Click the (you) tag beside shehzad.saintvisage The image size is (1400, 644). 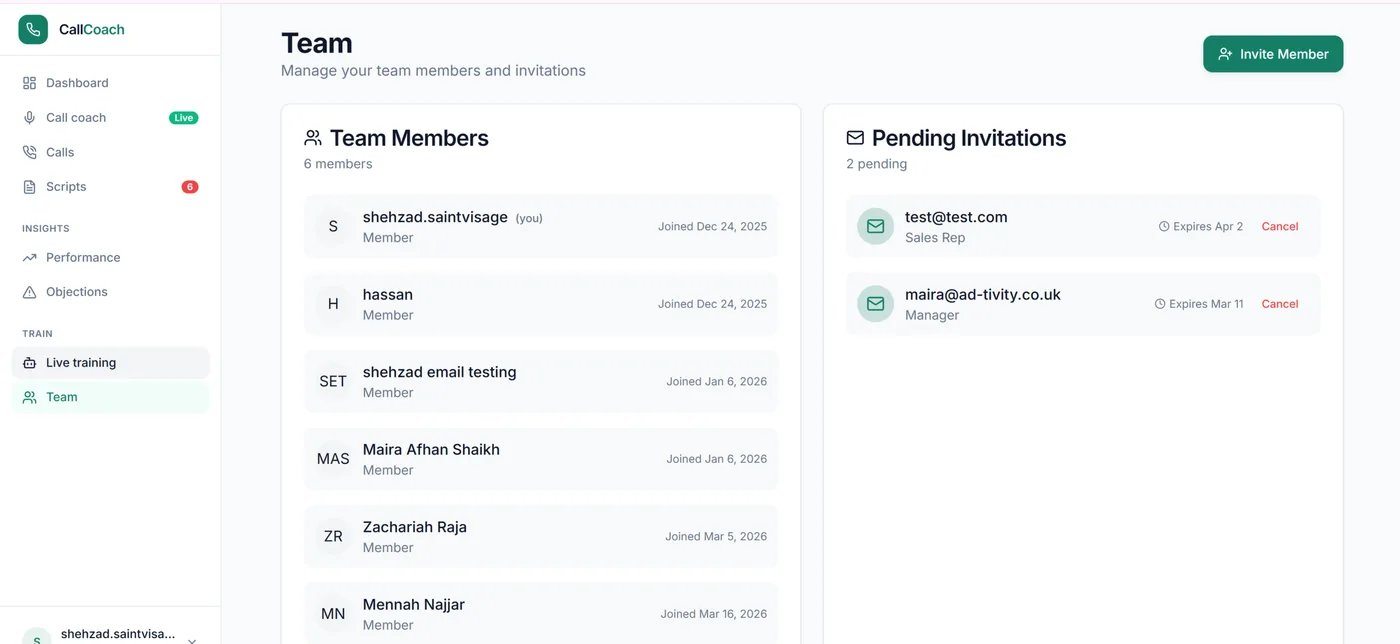coord(529,218)
